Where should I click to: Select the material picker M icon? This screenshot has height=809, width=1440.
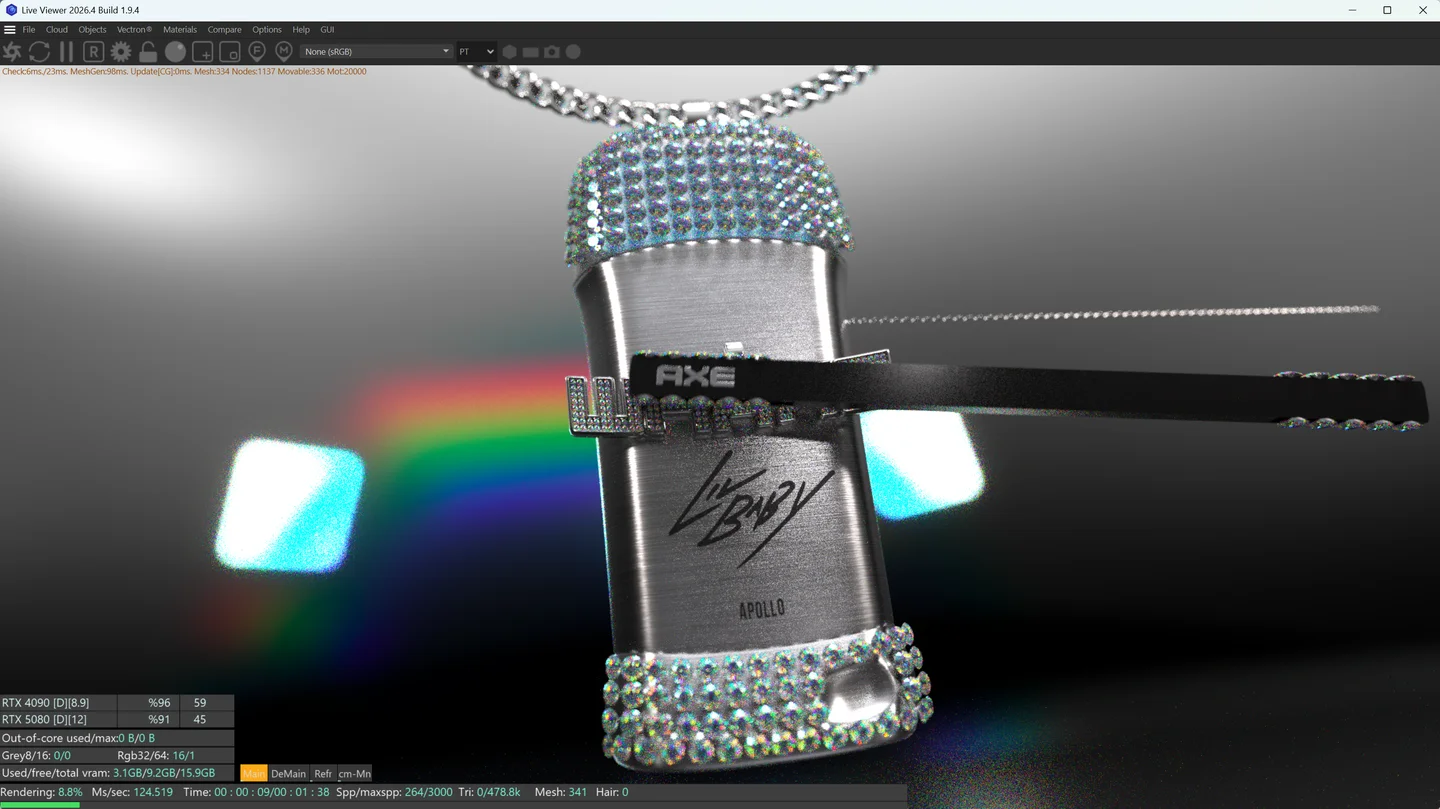tap(284, 51)
